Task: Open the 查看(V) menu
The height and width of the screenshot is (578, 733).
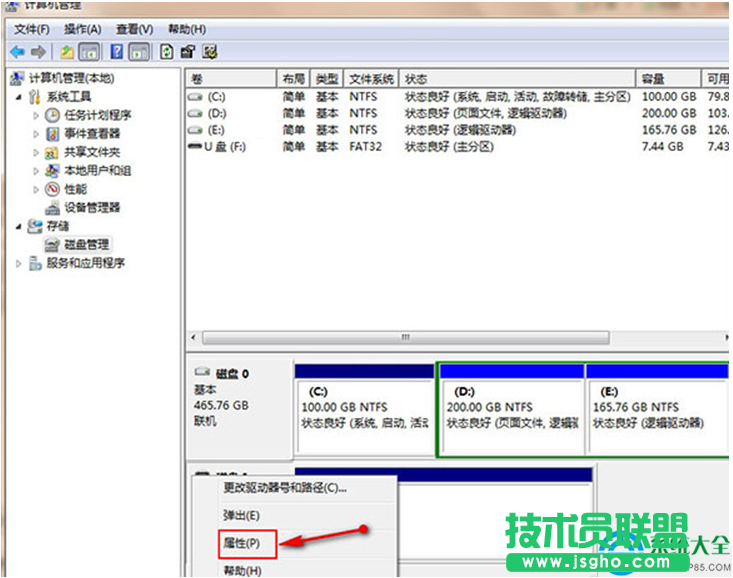Action: (x=134, y=29)
